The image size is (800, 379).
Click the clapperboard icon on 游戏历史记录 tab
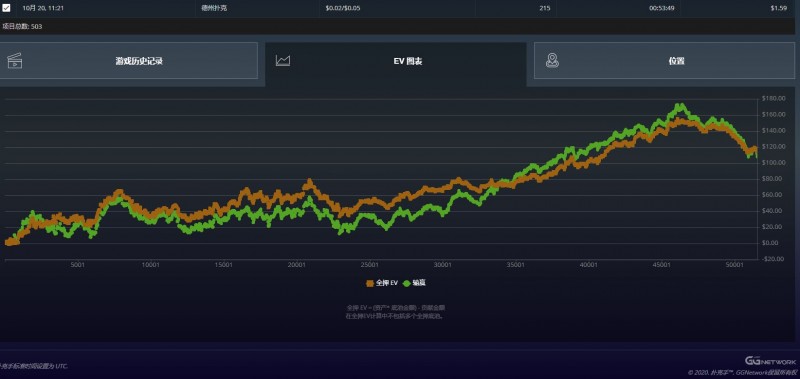15,61
